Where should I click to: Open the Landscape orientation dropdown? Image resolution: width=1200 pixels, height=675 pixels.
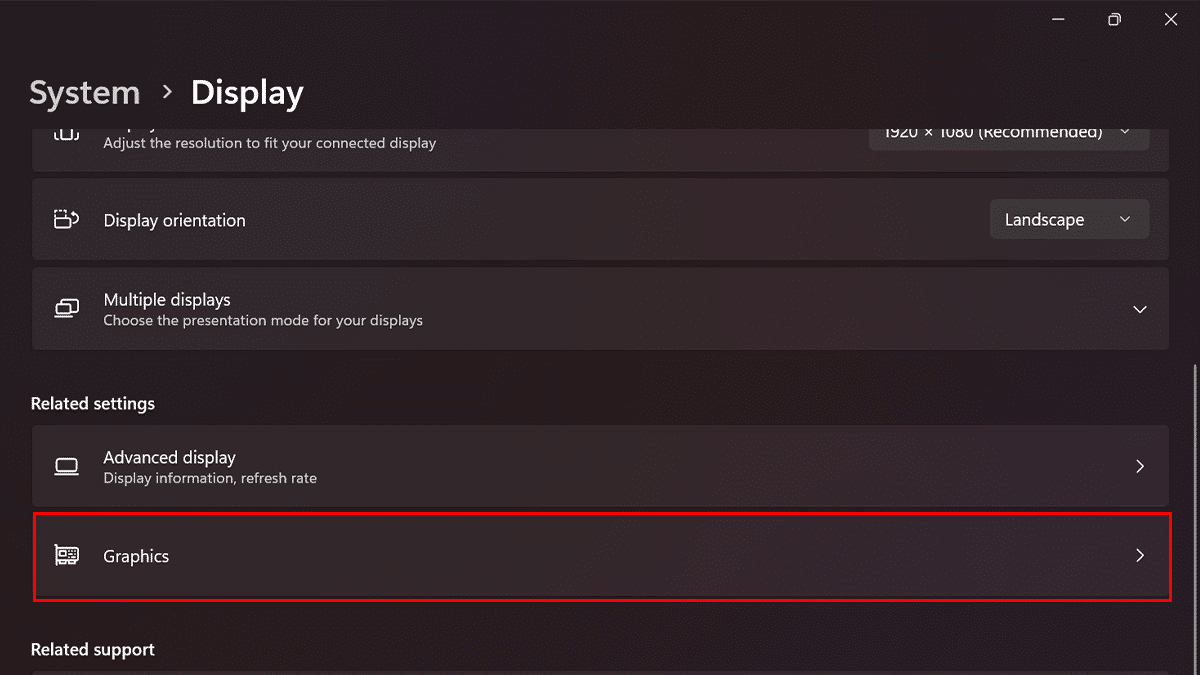point(1069,219)
